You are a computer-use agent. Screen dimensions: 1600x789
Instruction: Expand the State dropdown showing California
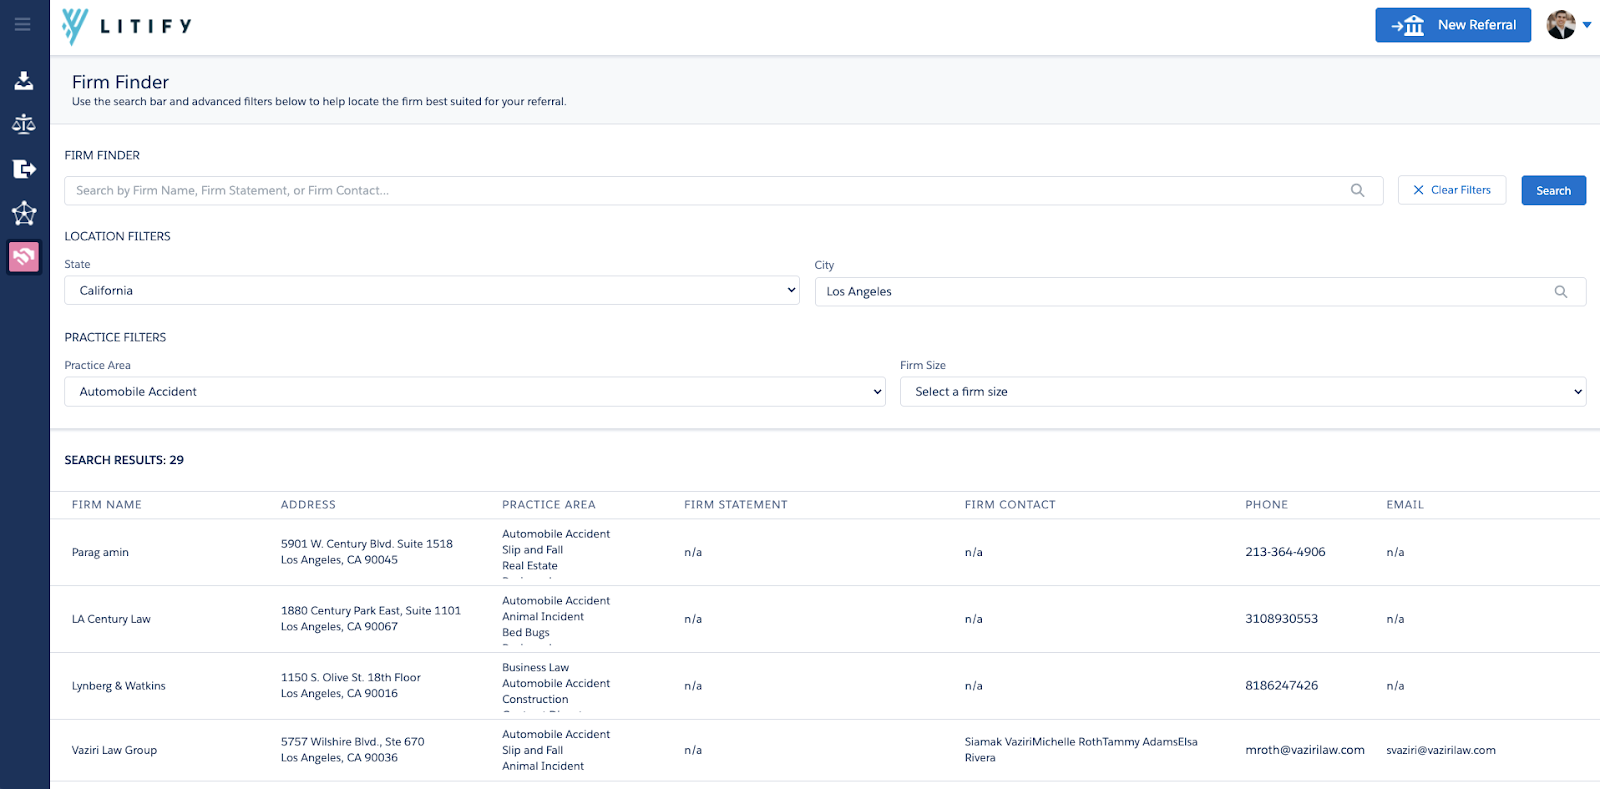[x=431, y=291]
